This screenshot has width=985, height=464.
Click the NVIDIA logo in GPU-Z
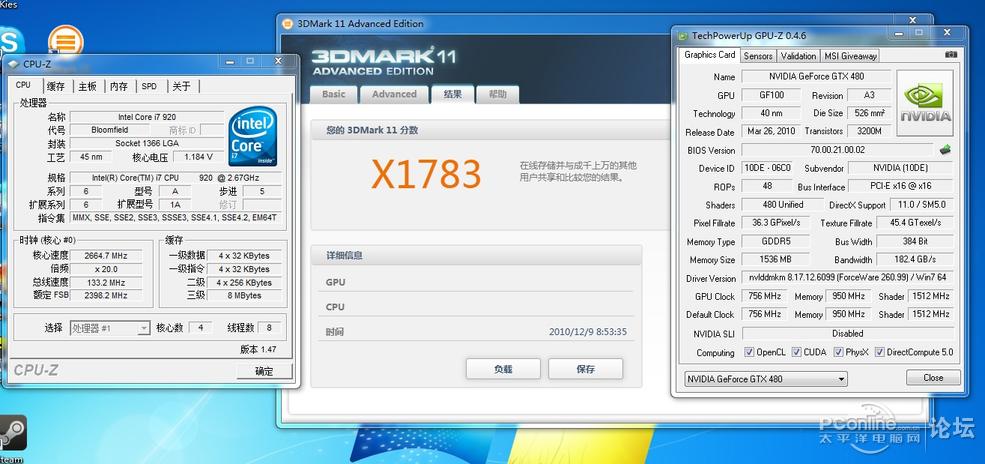[925, 104]
